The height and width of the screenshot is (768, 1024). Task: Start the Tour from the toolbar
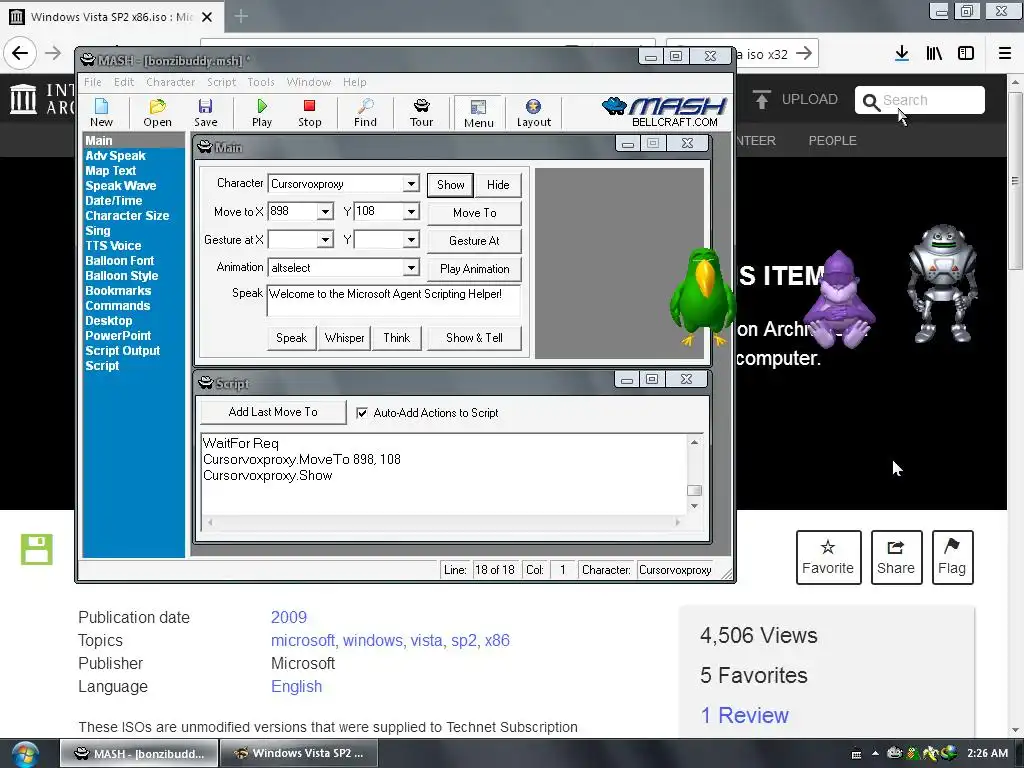click(421, 112)
